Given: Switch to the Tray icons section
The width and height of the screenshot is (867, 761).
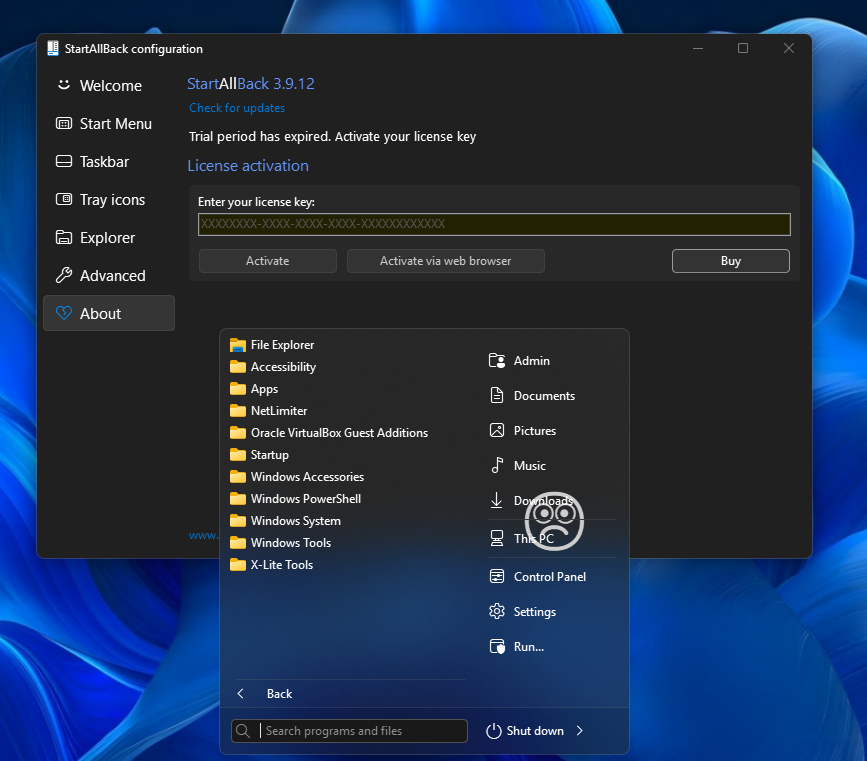Looking at the screenshot, I should [x=109, y=199].
